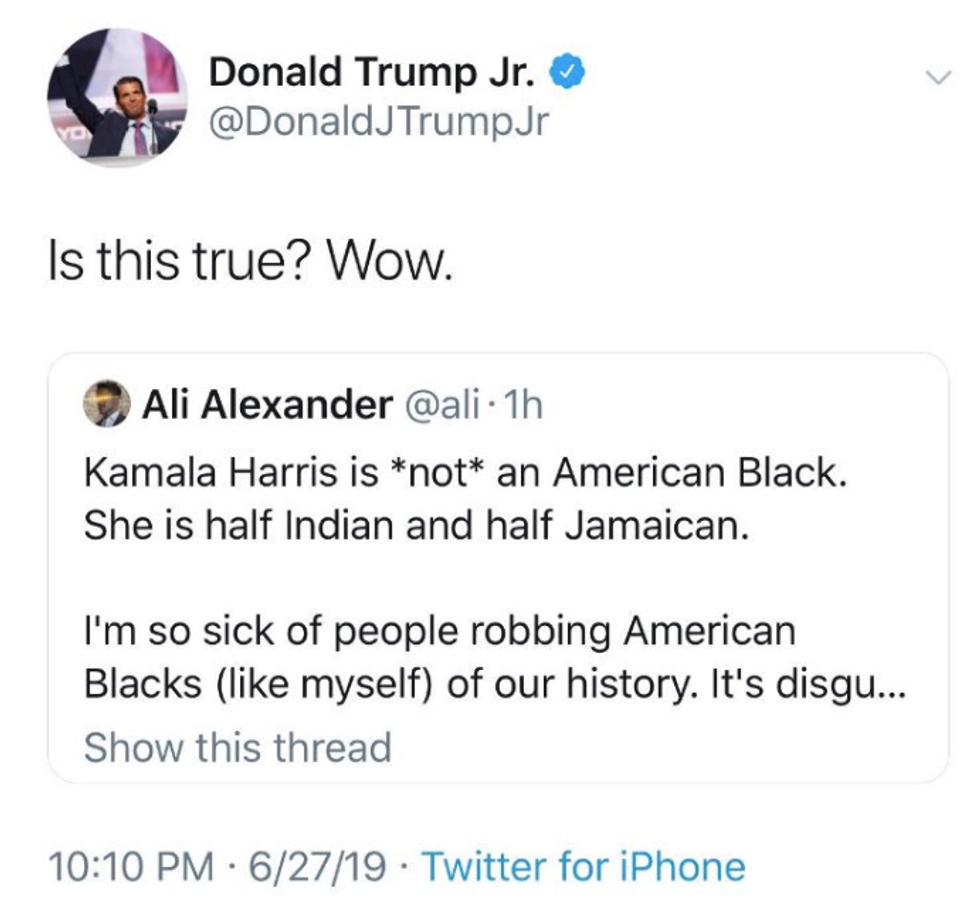The height and width of the screenshot is (905, 980).
Task: Open Donald Trump Jr.'s profile picture
Action: (x=117, y=100)
